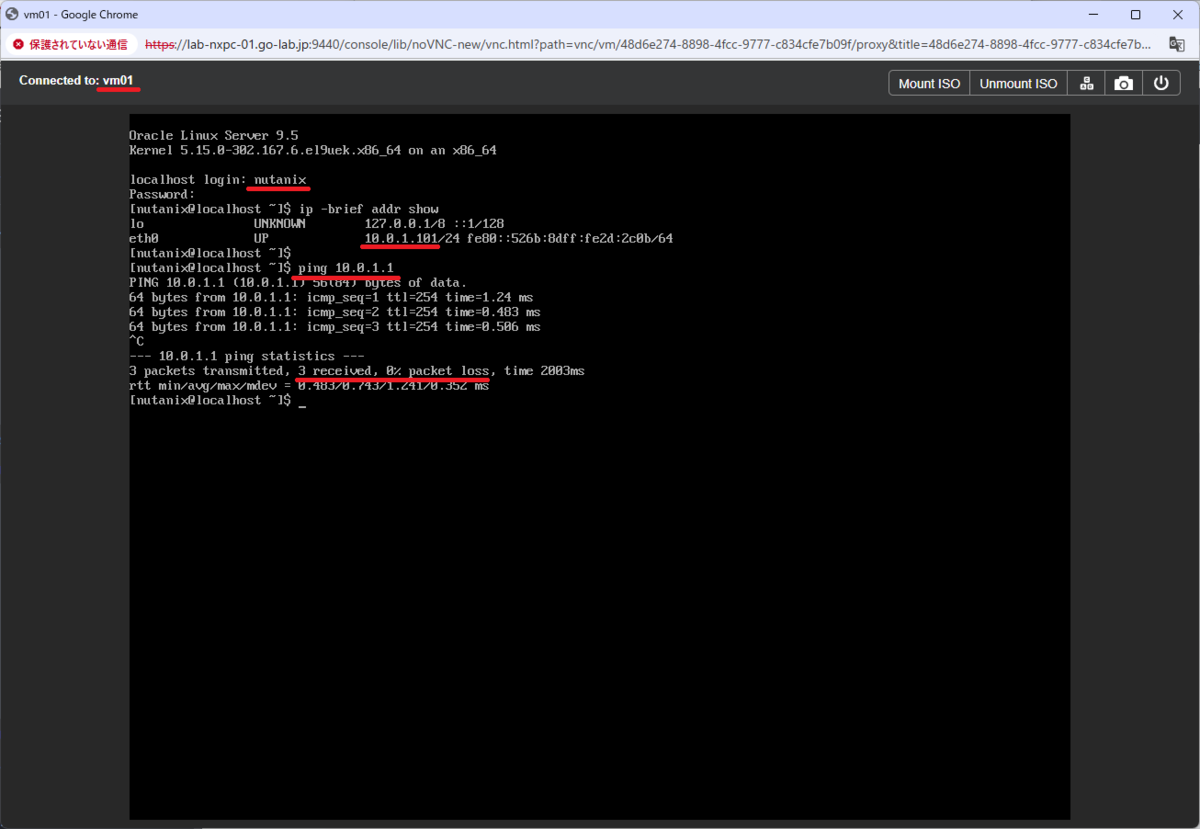This screenshot has height=829, width=1200.
Task: Click the 'Oracle Linux Server 9.5' line
Action: (213, 135)
